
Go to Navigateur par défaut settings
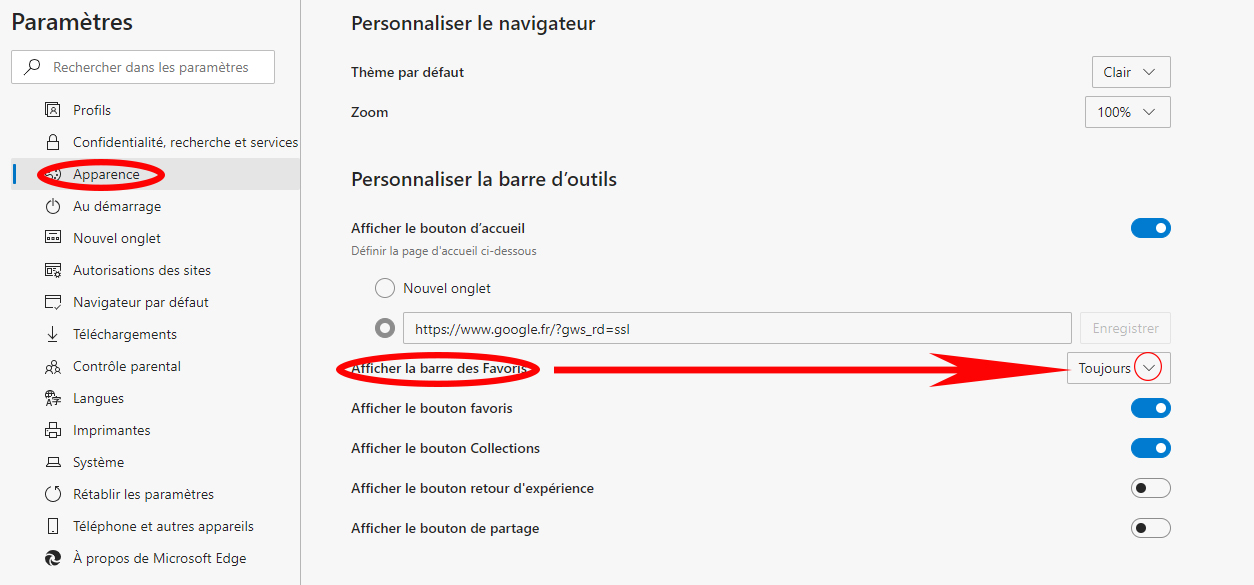tap(141, 302)
